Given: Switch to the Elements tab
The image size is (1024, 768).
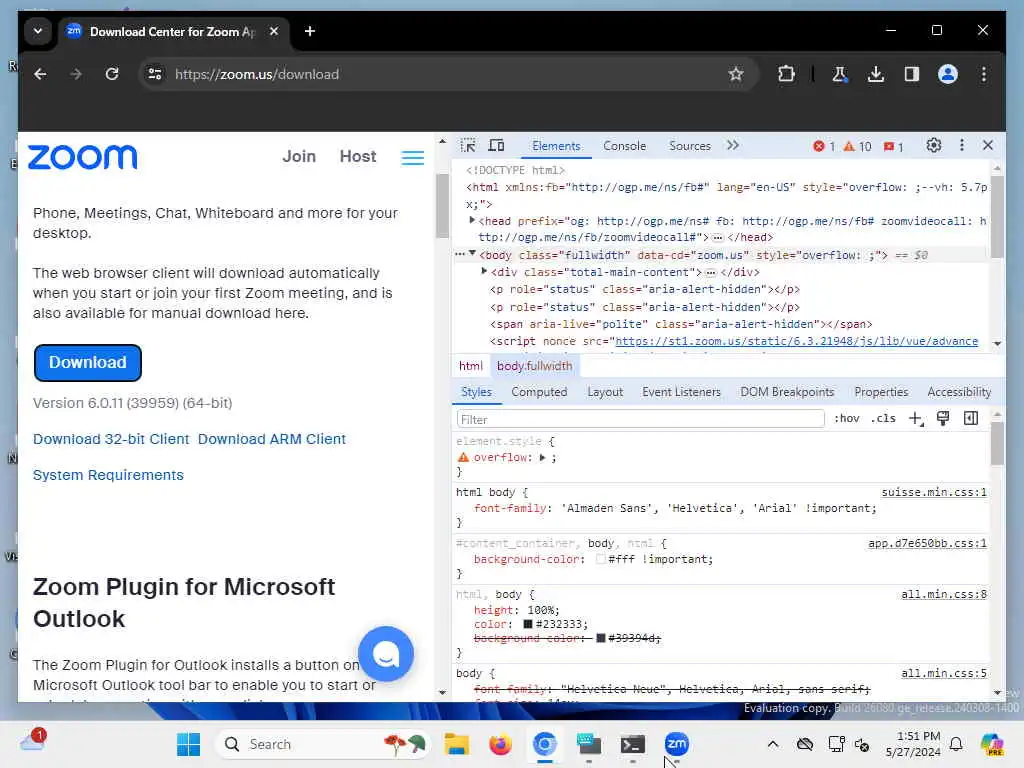Looking at the screenshot, I should click(556, 146).
